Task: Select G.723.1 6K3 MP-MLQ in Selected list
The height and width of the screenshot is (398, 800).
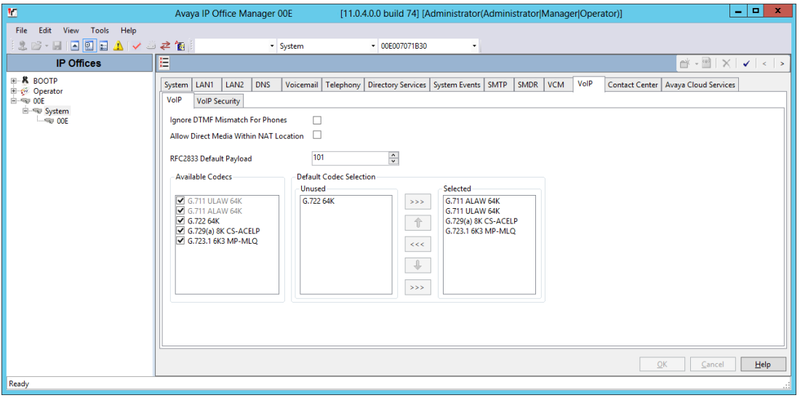Action: tap(480, 231)
